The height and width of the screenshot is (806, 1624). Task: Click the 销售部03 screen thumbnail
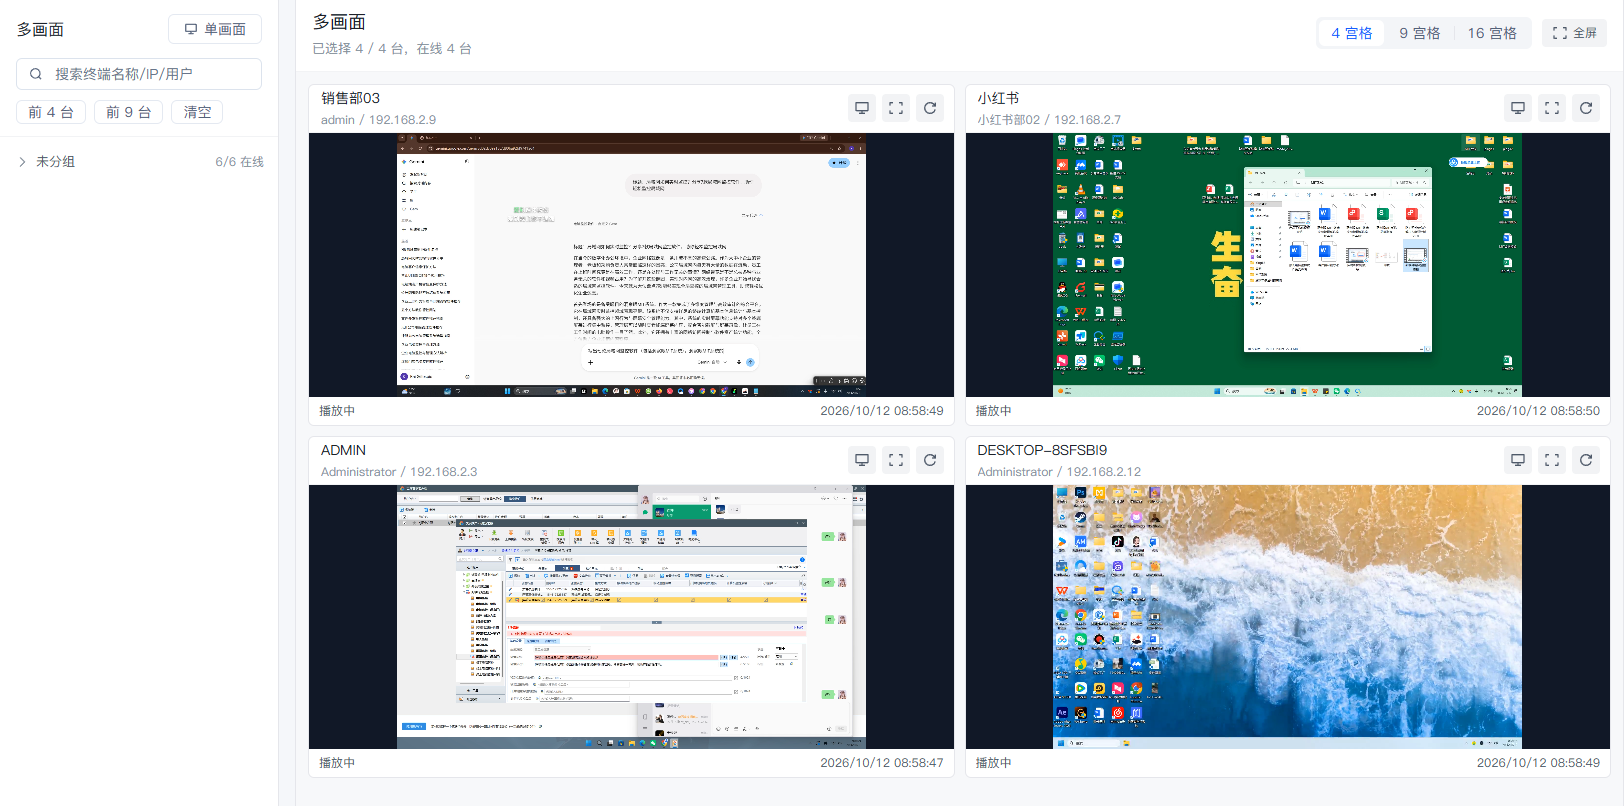631,265
